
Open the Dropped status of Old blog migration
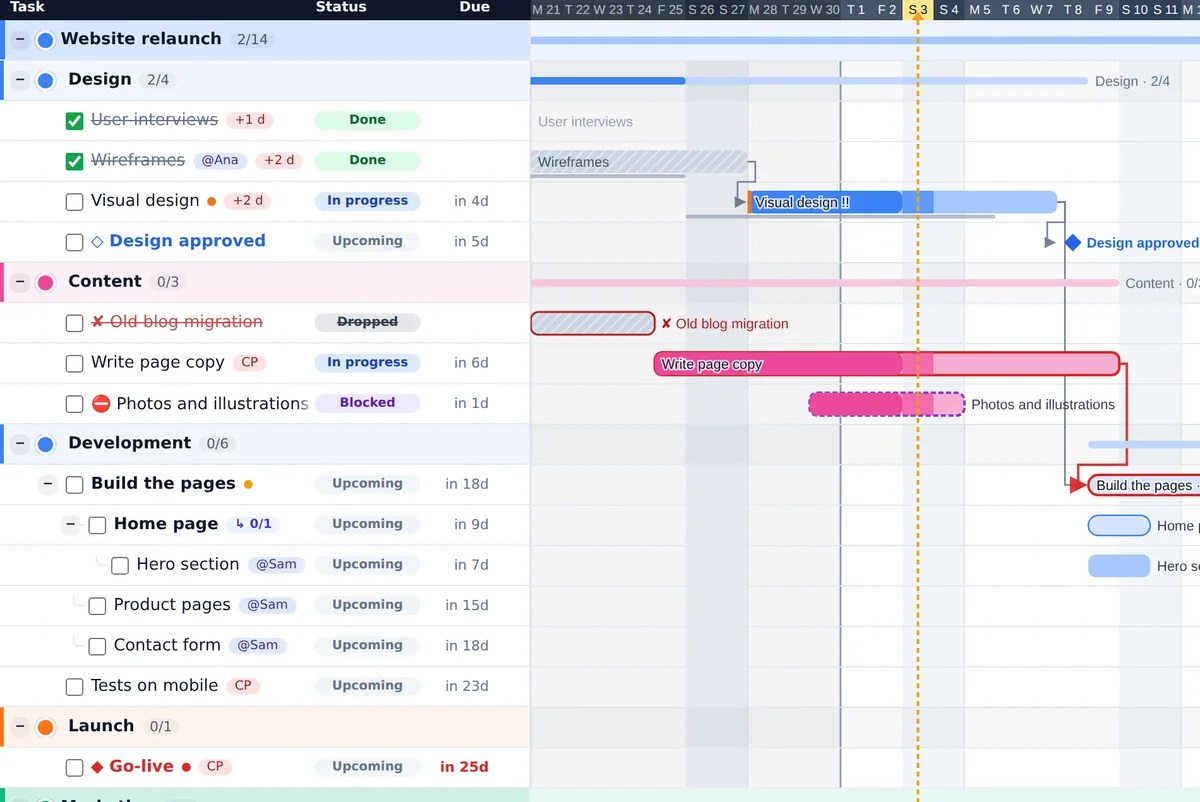[367, 322]
